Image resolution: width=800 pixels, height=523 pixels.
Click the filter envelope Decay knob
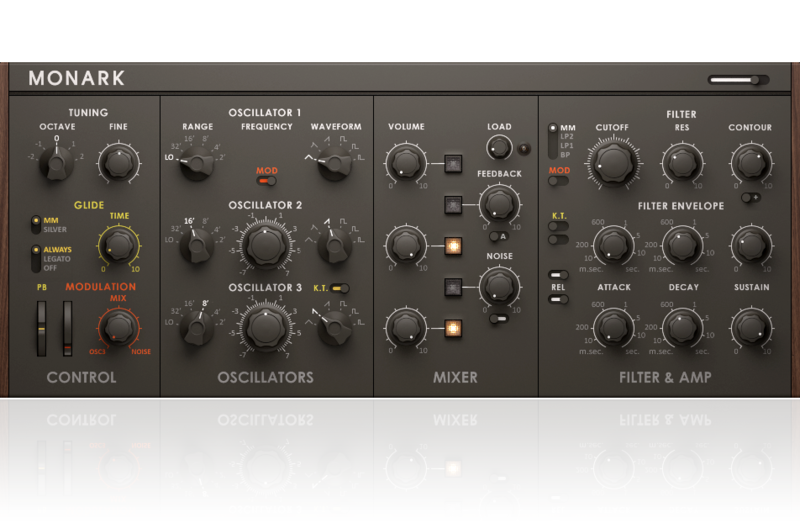(x=682, y=245)
